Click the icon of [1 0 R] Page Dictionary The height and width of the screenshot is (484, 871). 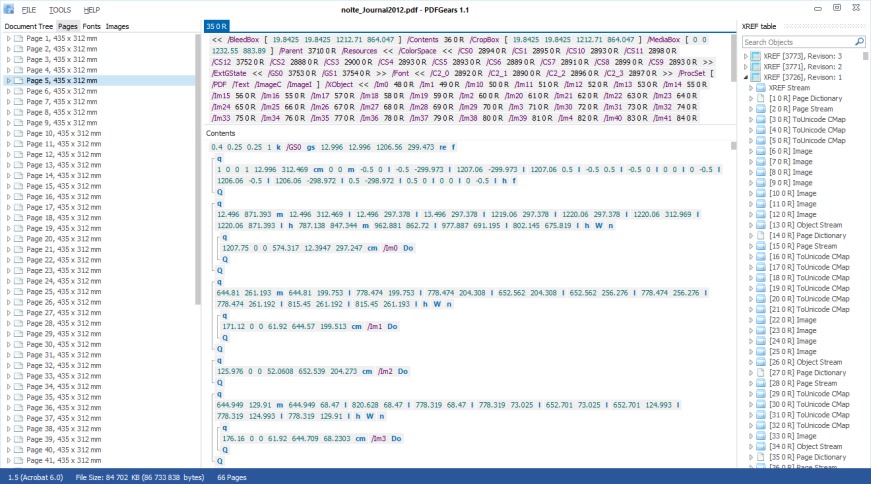click(762, 98)
